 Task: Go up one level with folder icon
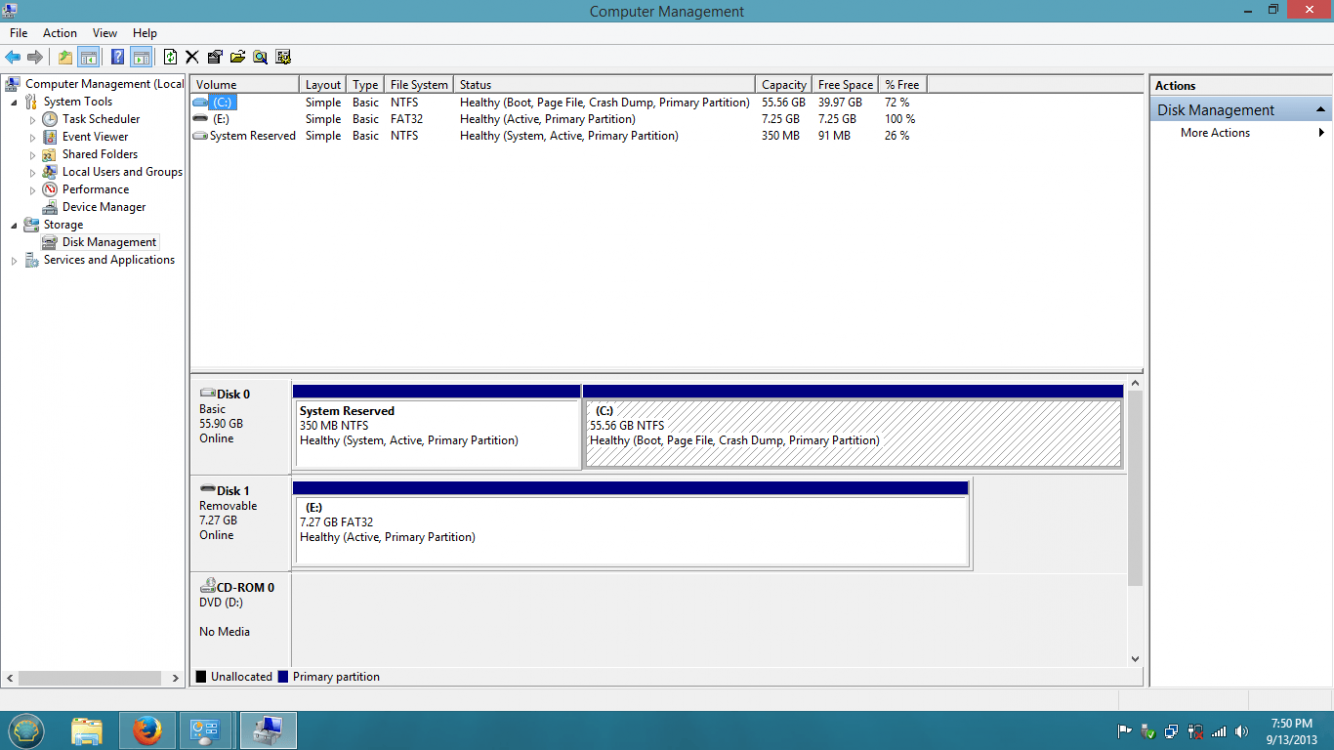(65, 57)
